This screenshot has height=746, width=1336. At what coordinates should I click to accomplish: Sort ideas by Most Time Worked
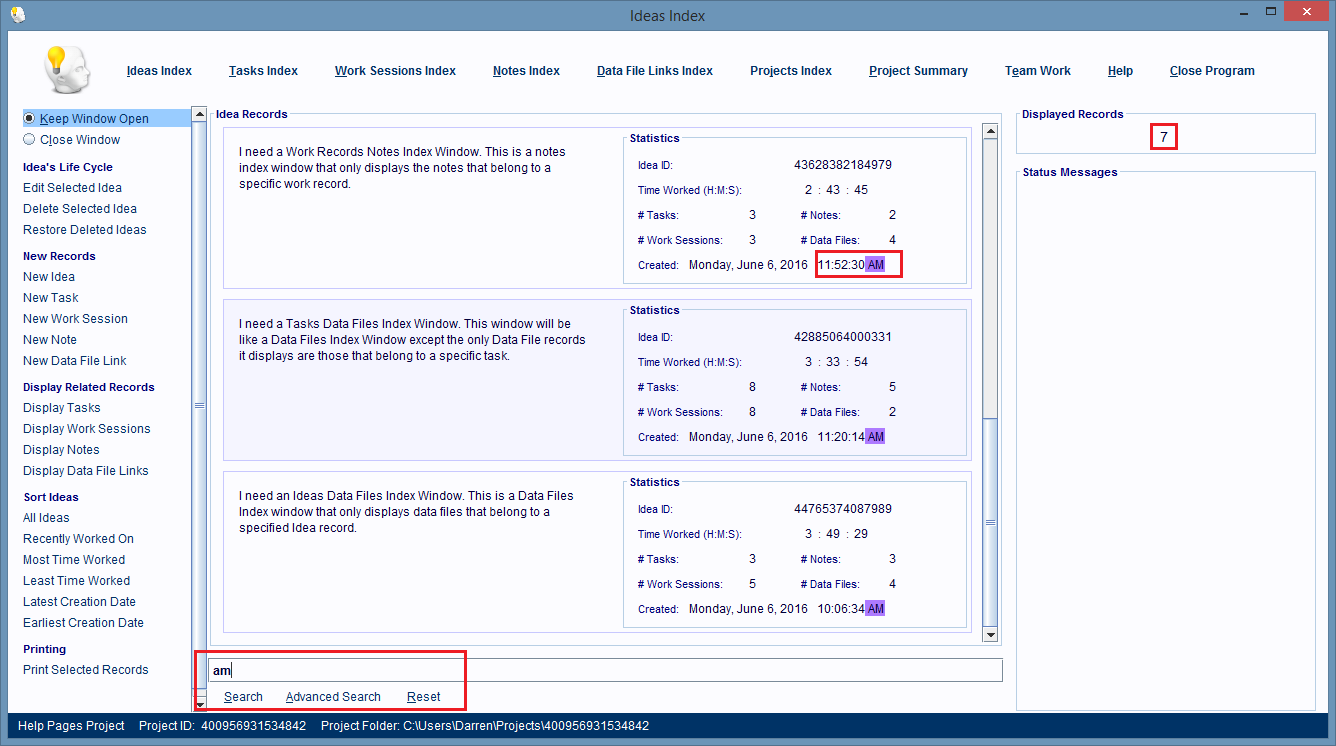pos(74,560)
